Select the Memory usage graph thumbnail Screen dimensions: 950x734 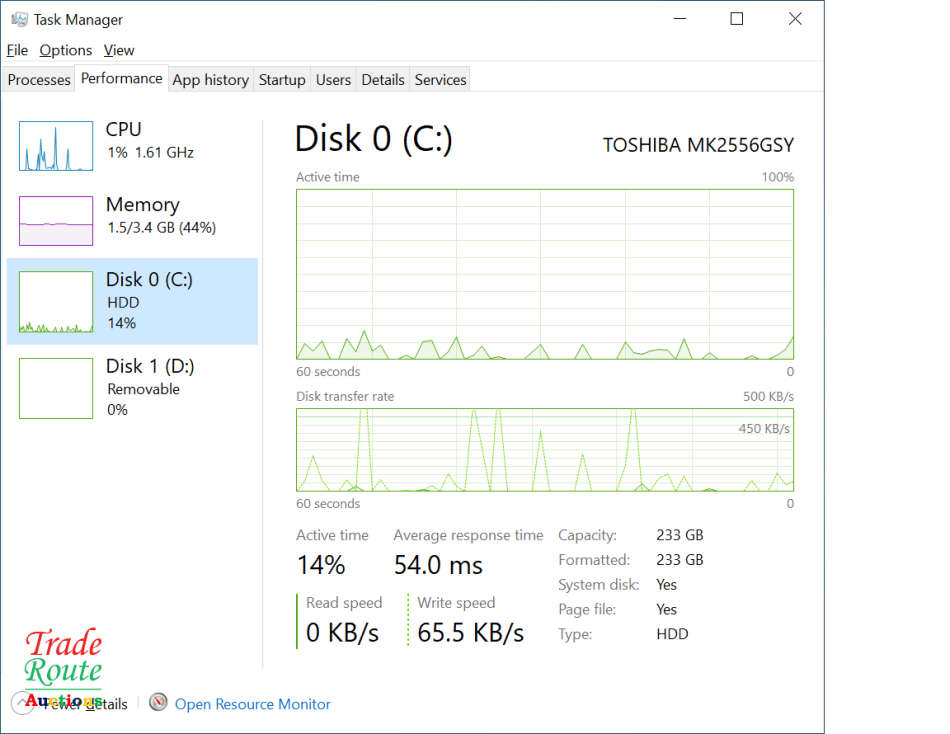(x=56, y=221)
